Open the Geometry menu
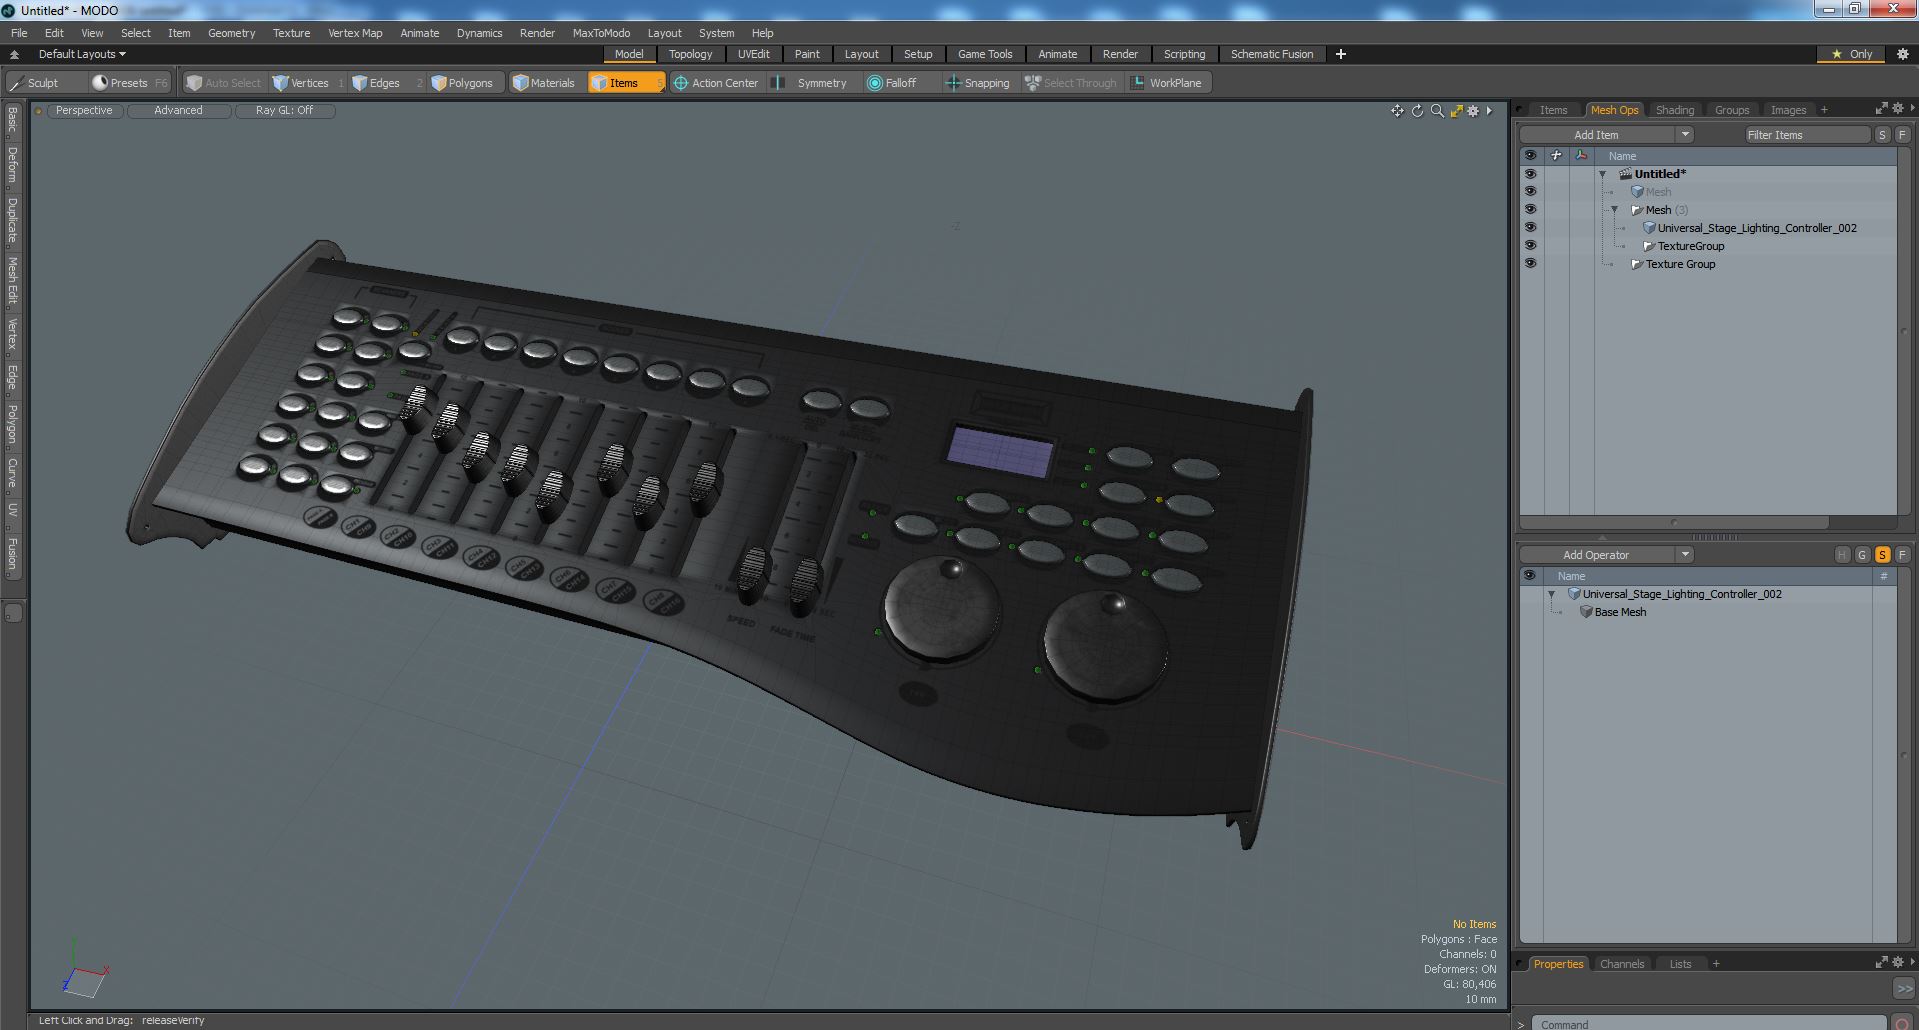The height and width of the screenshot is (1030, 1919). (x=231, y=33)
